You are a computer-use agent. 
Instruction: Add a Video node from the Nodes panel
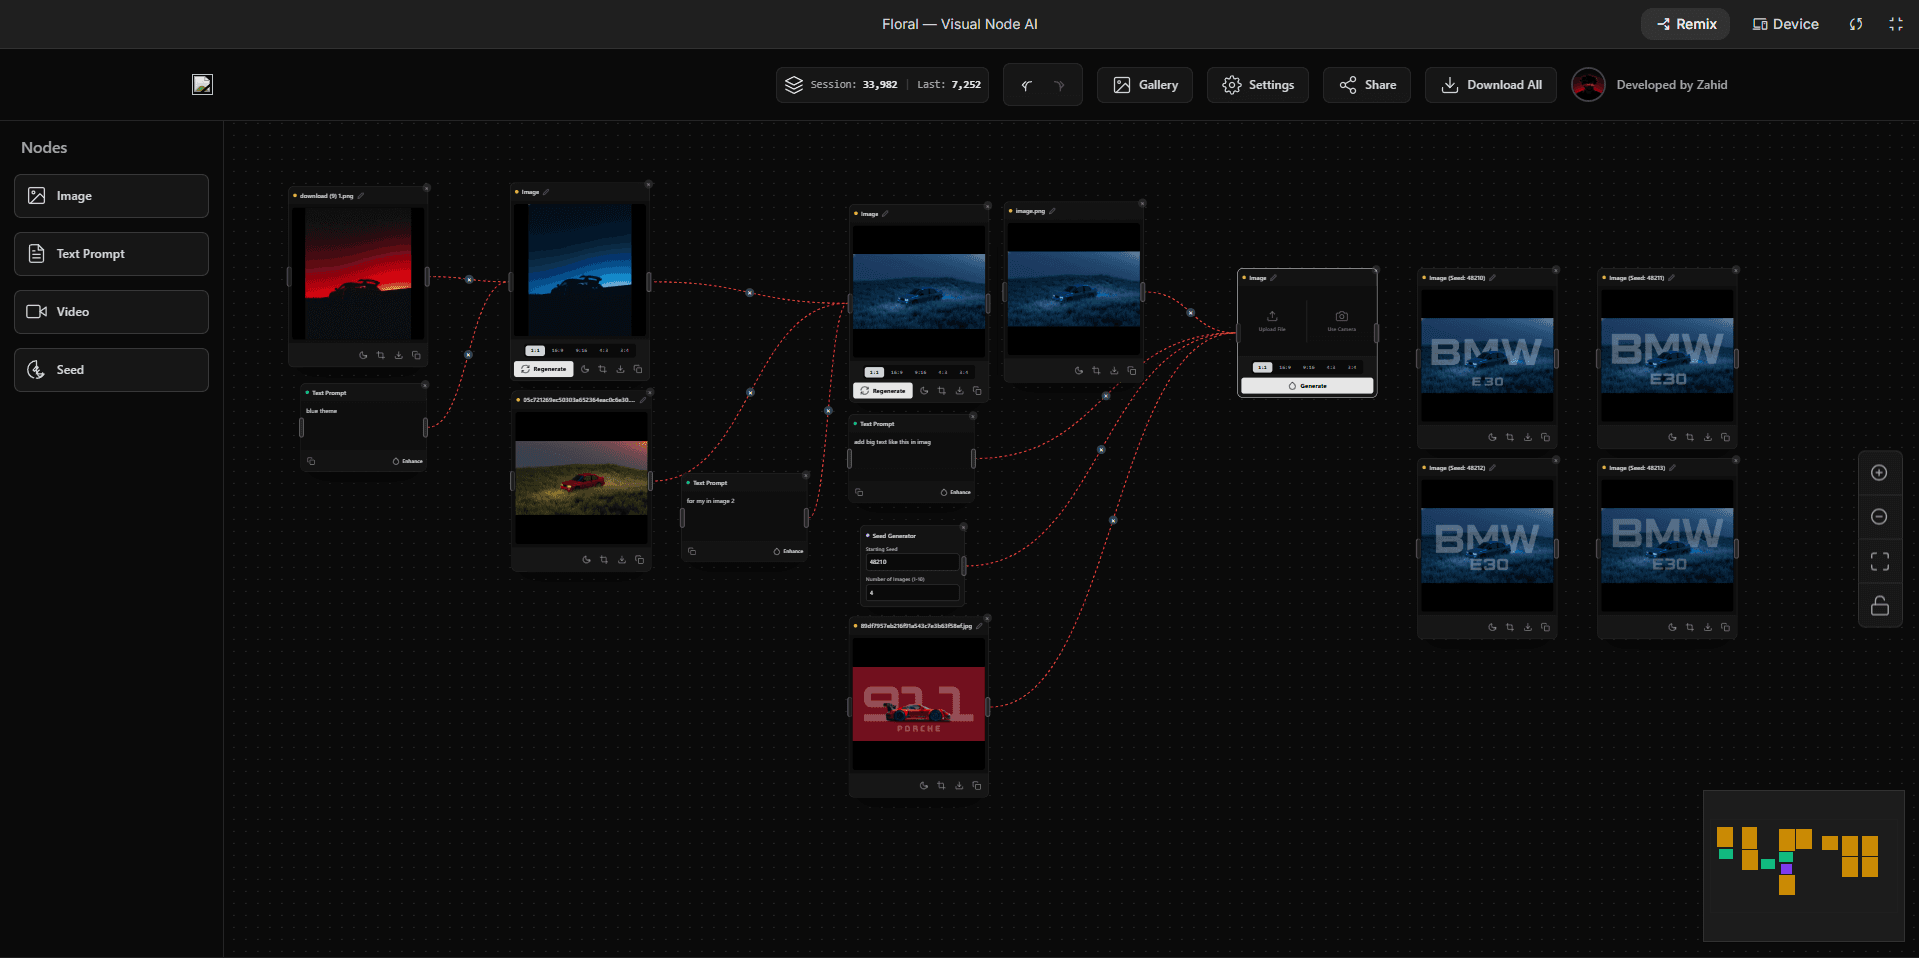pyautogui.click(x=111, y=312)
